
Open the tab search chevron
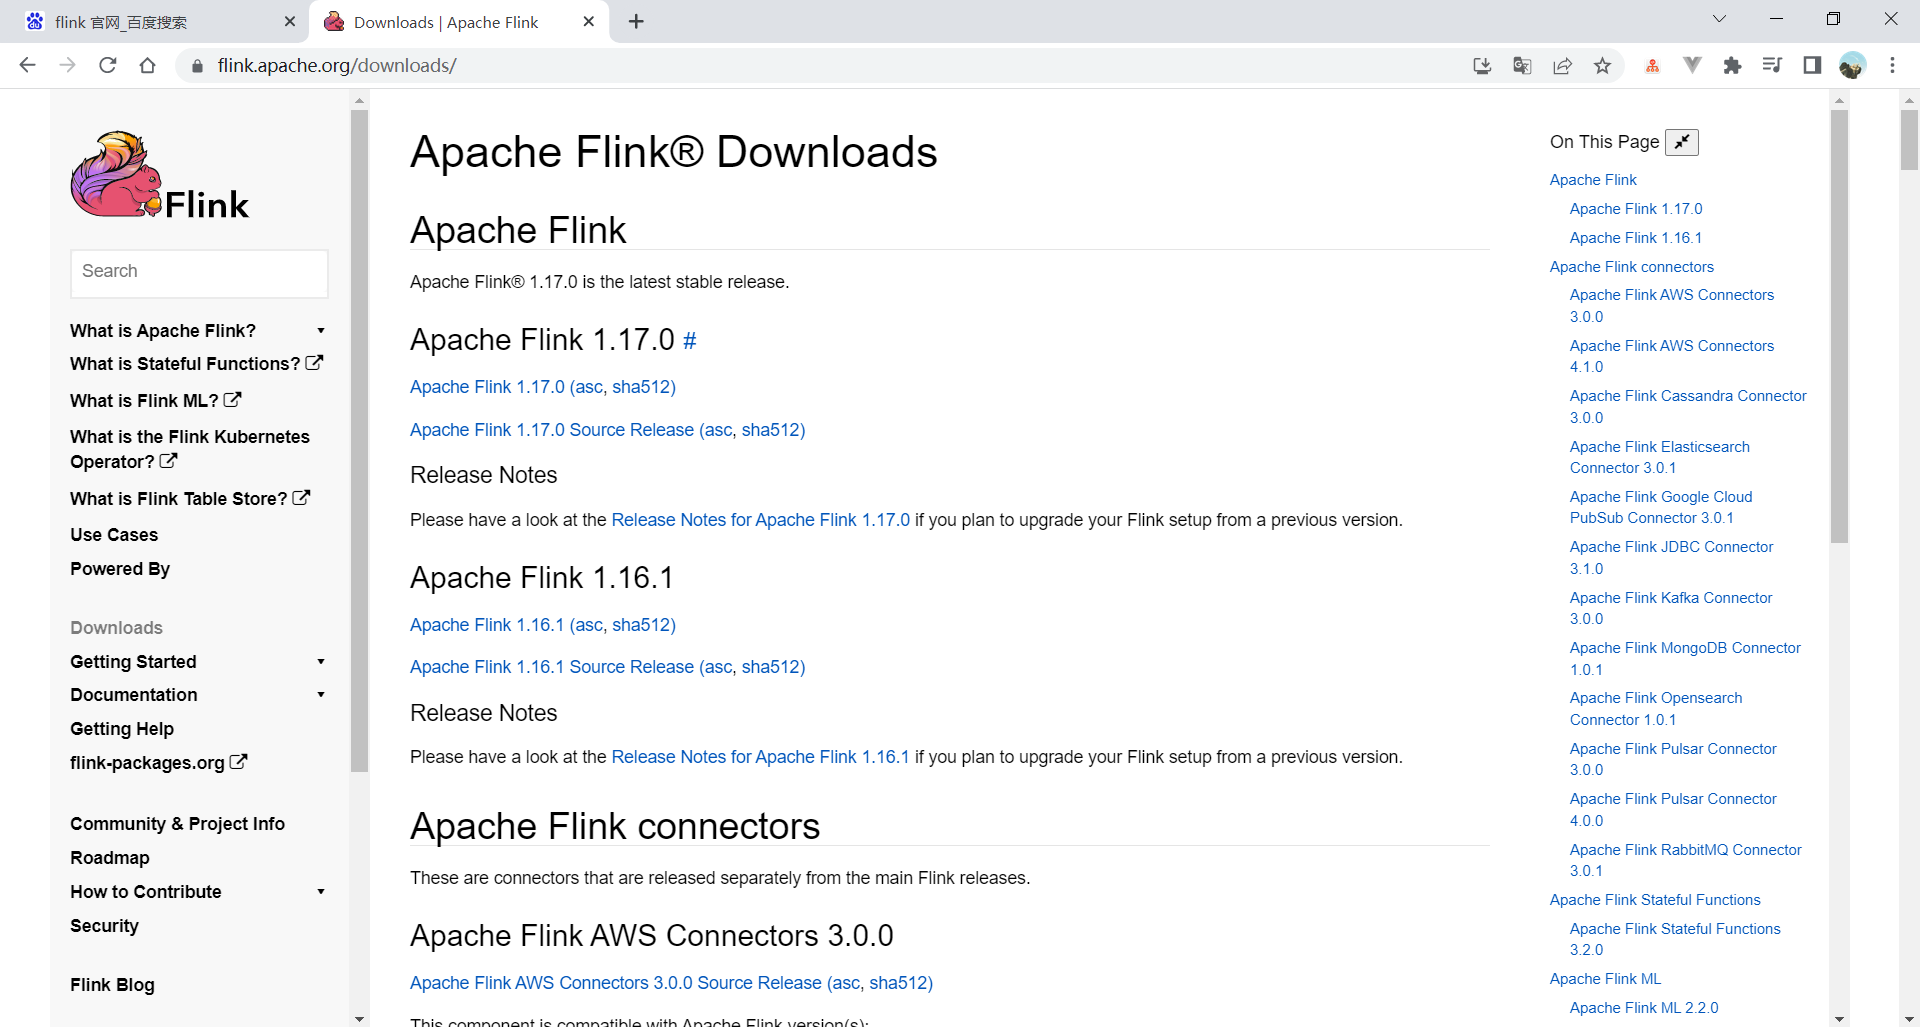pyautogui.click(x=1719, y=19)
